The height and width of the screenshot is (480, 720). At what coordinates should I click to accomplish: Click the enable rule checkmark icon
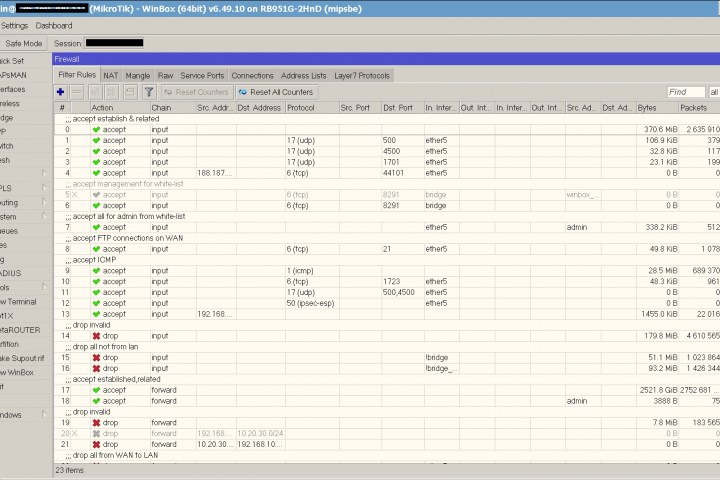coord(95,92)
